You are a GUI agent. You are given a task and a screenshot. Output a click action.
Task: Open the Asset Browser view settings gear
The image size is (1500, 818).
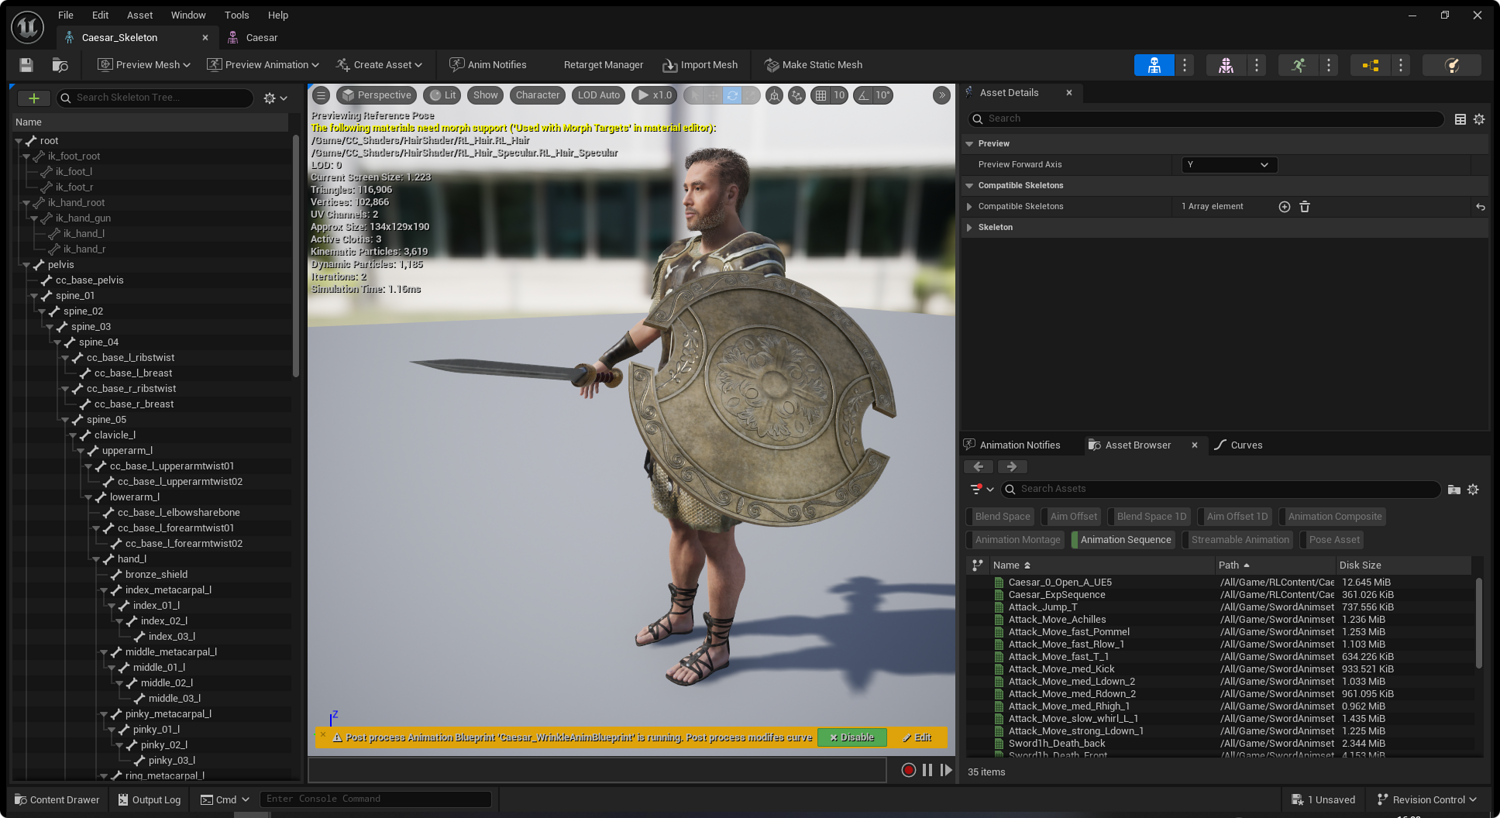pyautogui.click(x=1473, y=489)
